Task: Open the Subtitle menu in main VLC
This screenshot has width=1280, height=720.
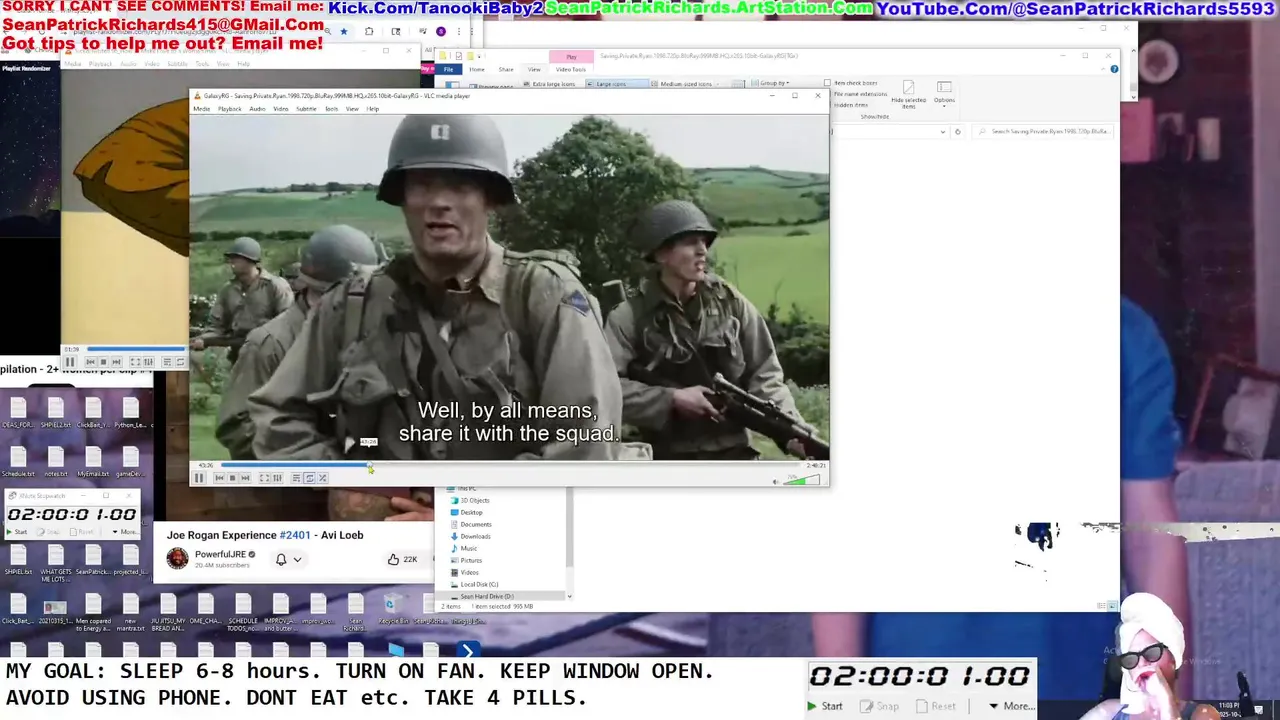Action: (x=306, y=108)
